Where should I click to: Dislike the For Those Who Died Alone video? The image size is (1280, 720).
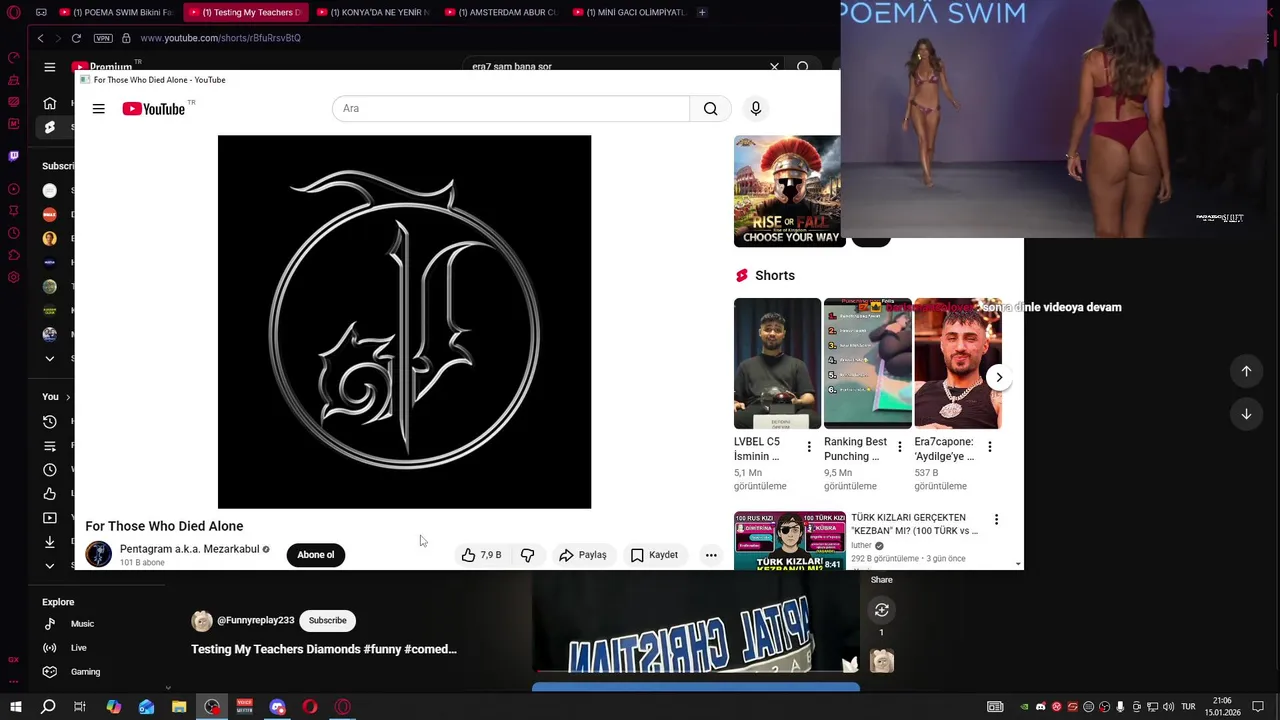(527, 555)
